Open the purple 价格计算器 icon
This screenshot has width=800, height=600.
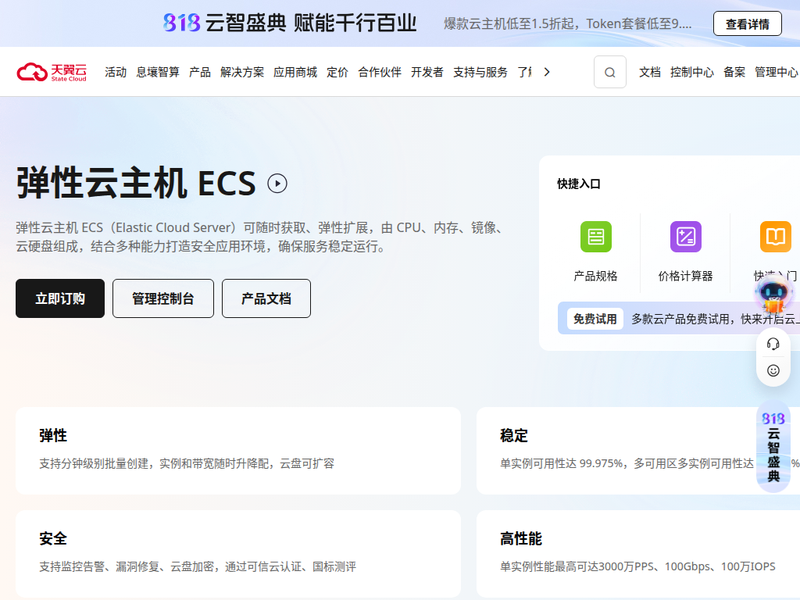pyautogui.click(x=685, y=237)
